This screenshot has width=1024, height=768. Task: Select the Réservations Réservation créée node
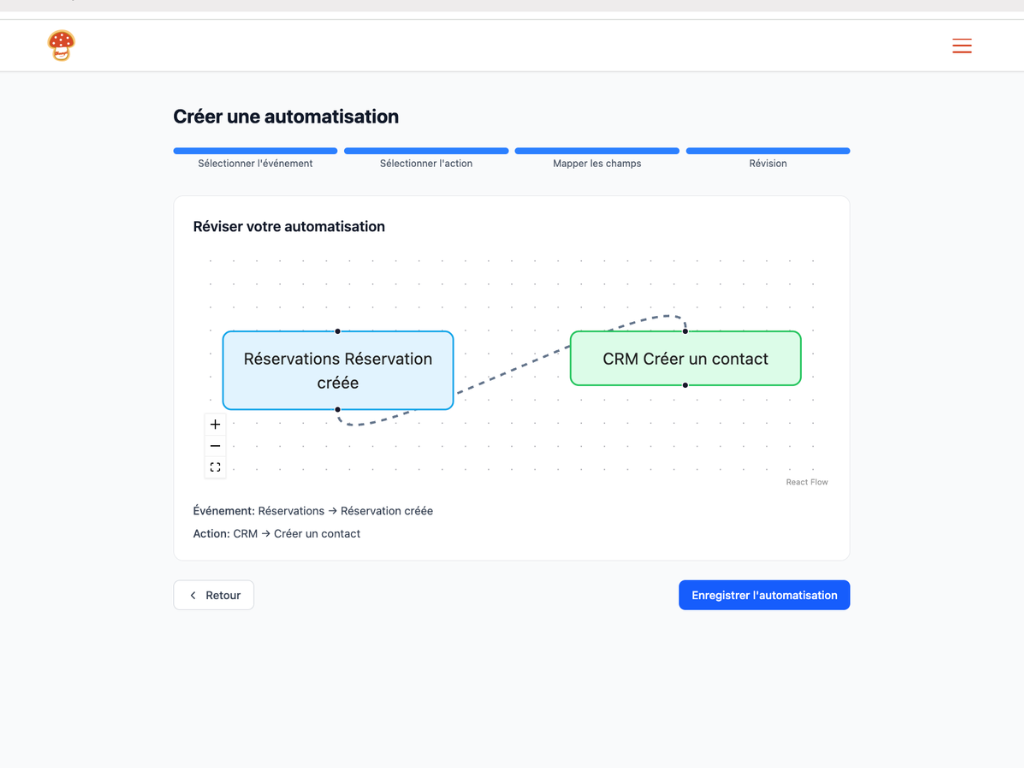pyautogui.click(x=337, y=370)
